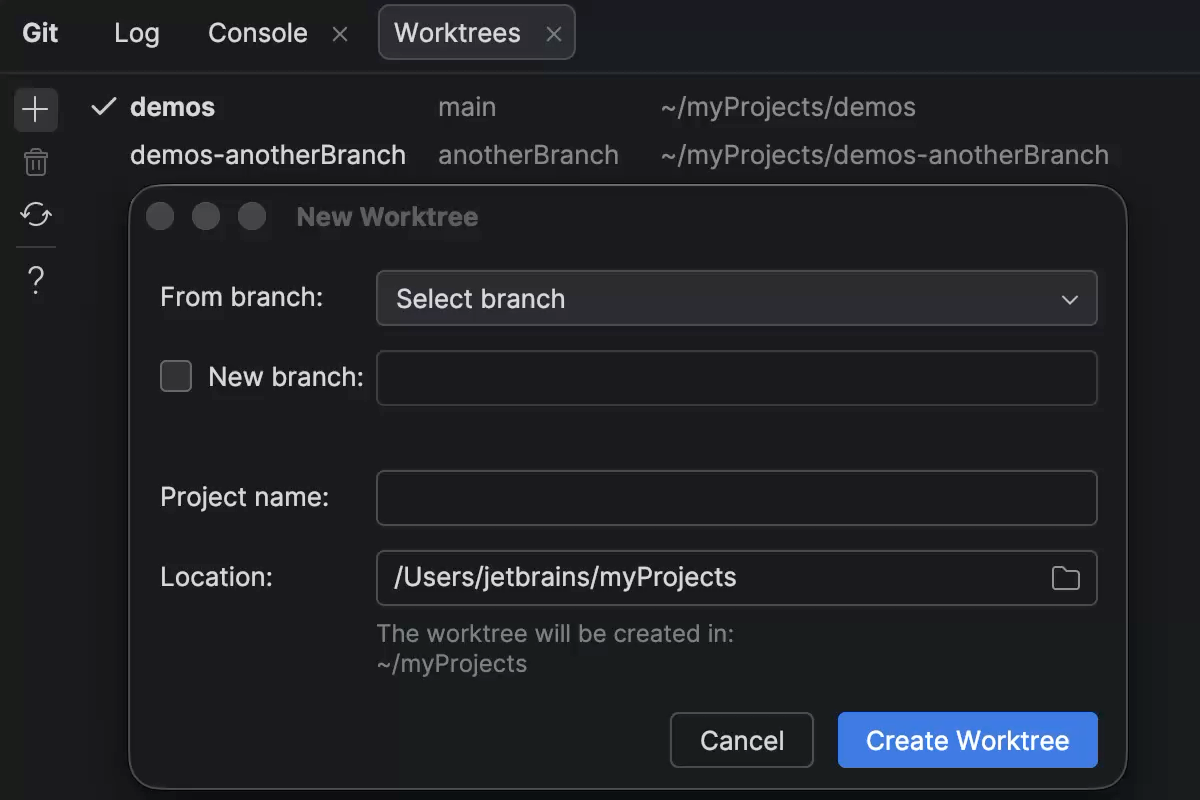This screenshot has height=800, width=1200.
Task: Enable the New branch checkbox
Action: point(176,377)
